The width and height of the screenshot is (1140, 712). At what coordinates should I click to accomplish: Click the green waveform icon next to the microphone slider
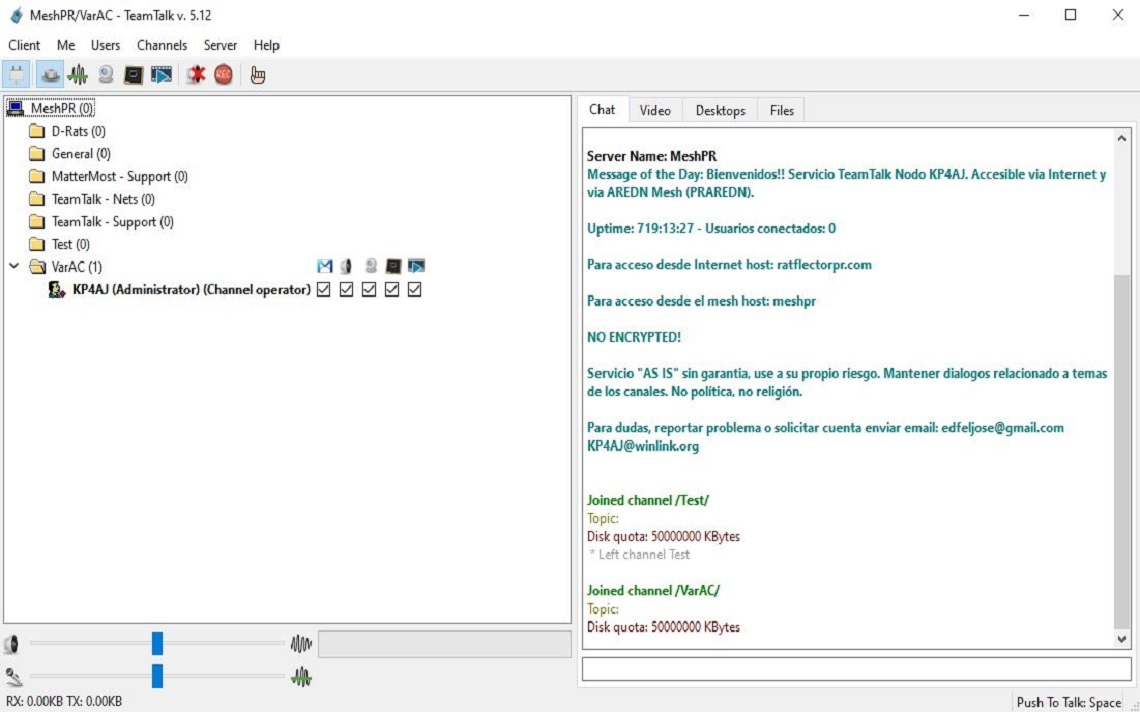tap(301, 676)
